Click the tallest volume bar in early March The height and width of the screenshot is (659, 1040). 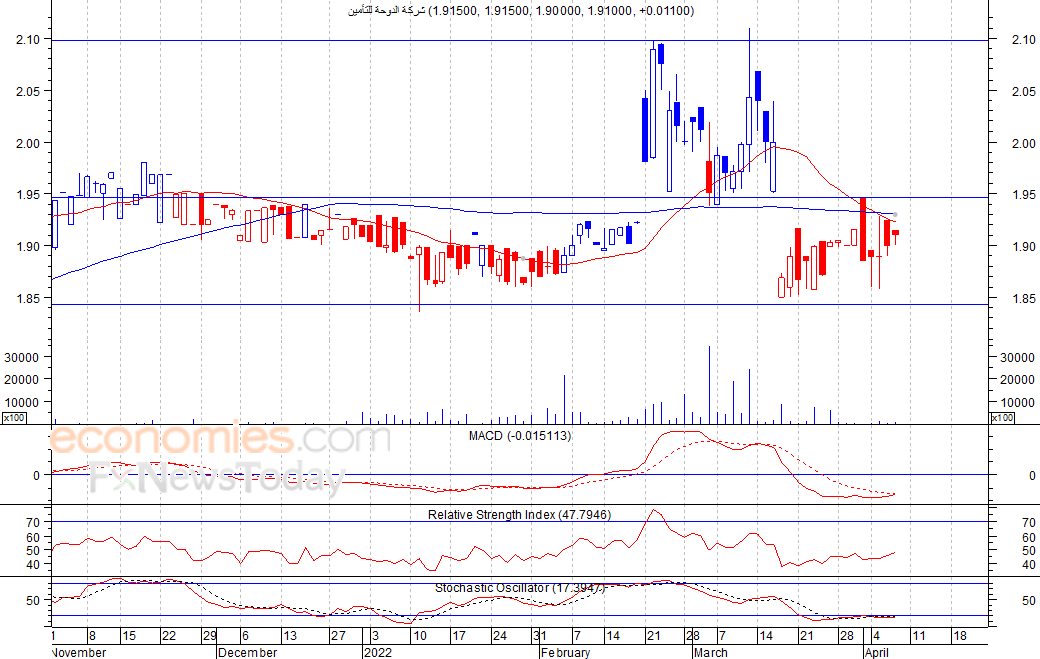point(709,385)
